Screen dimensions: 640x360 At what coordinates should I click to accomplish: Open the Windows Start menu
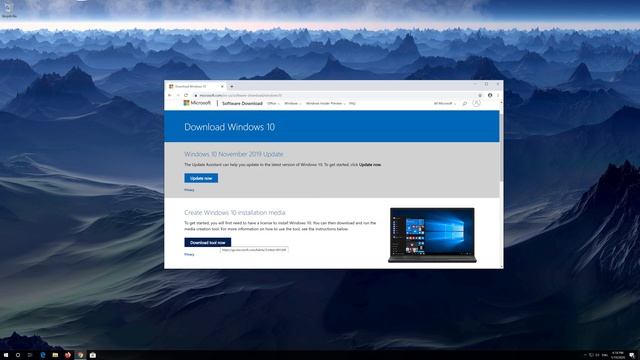click(x=6, y=355)
